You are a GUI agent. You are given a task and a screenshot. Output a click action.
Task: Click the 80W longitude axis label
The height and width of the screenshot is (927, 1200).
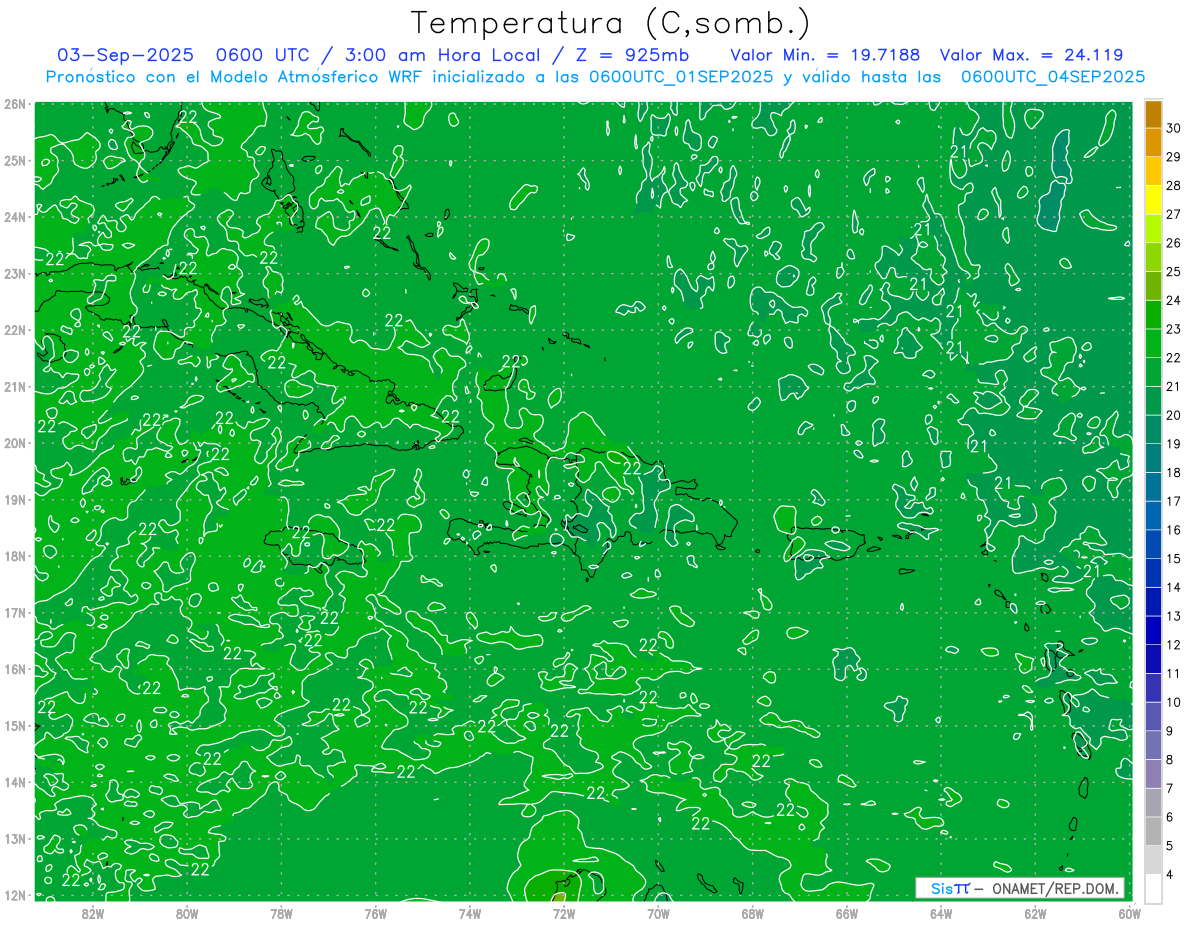(x=186, y=913)
